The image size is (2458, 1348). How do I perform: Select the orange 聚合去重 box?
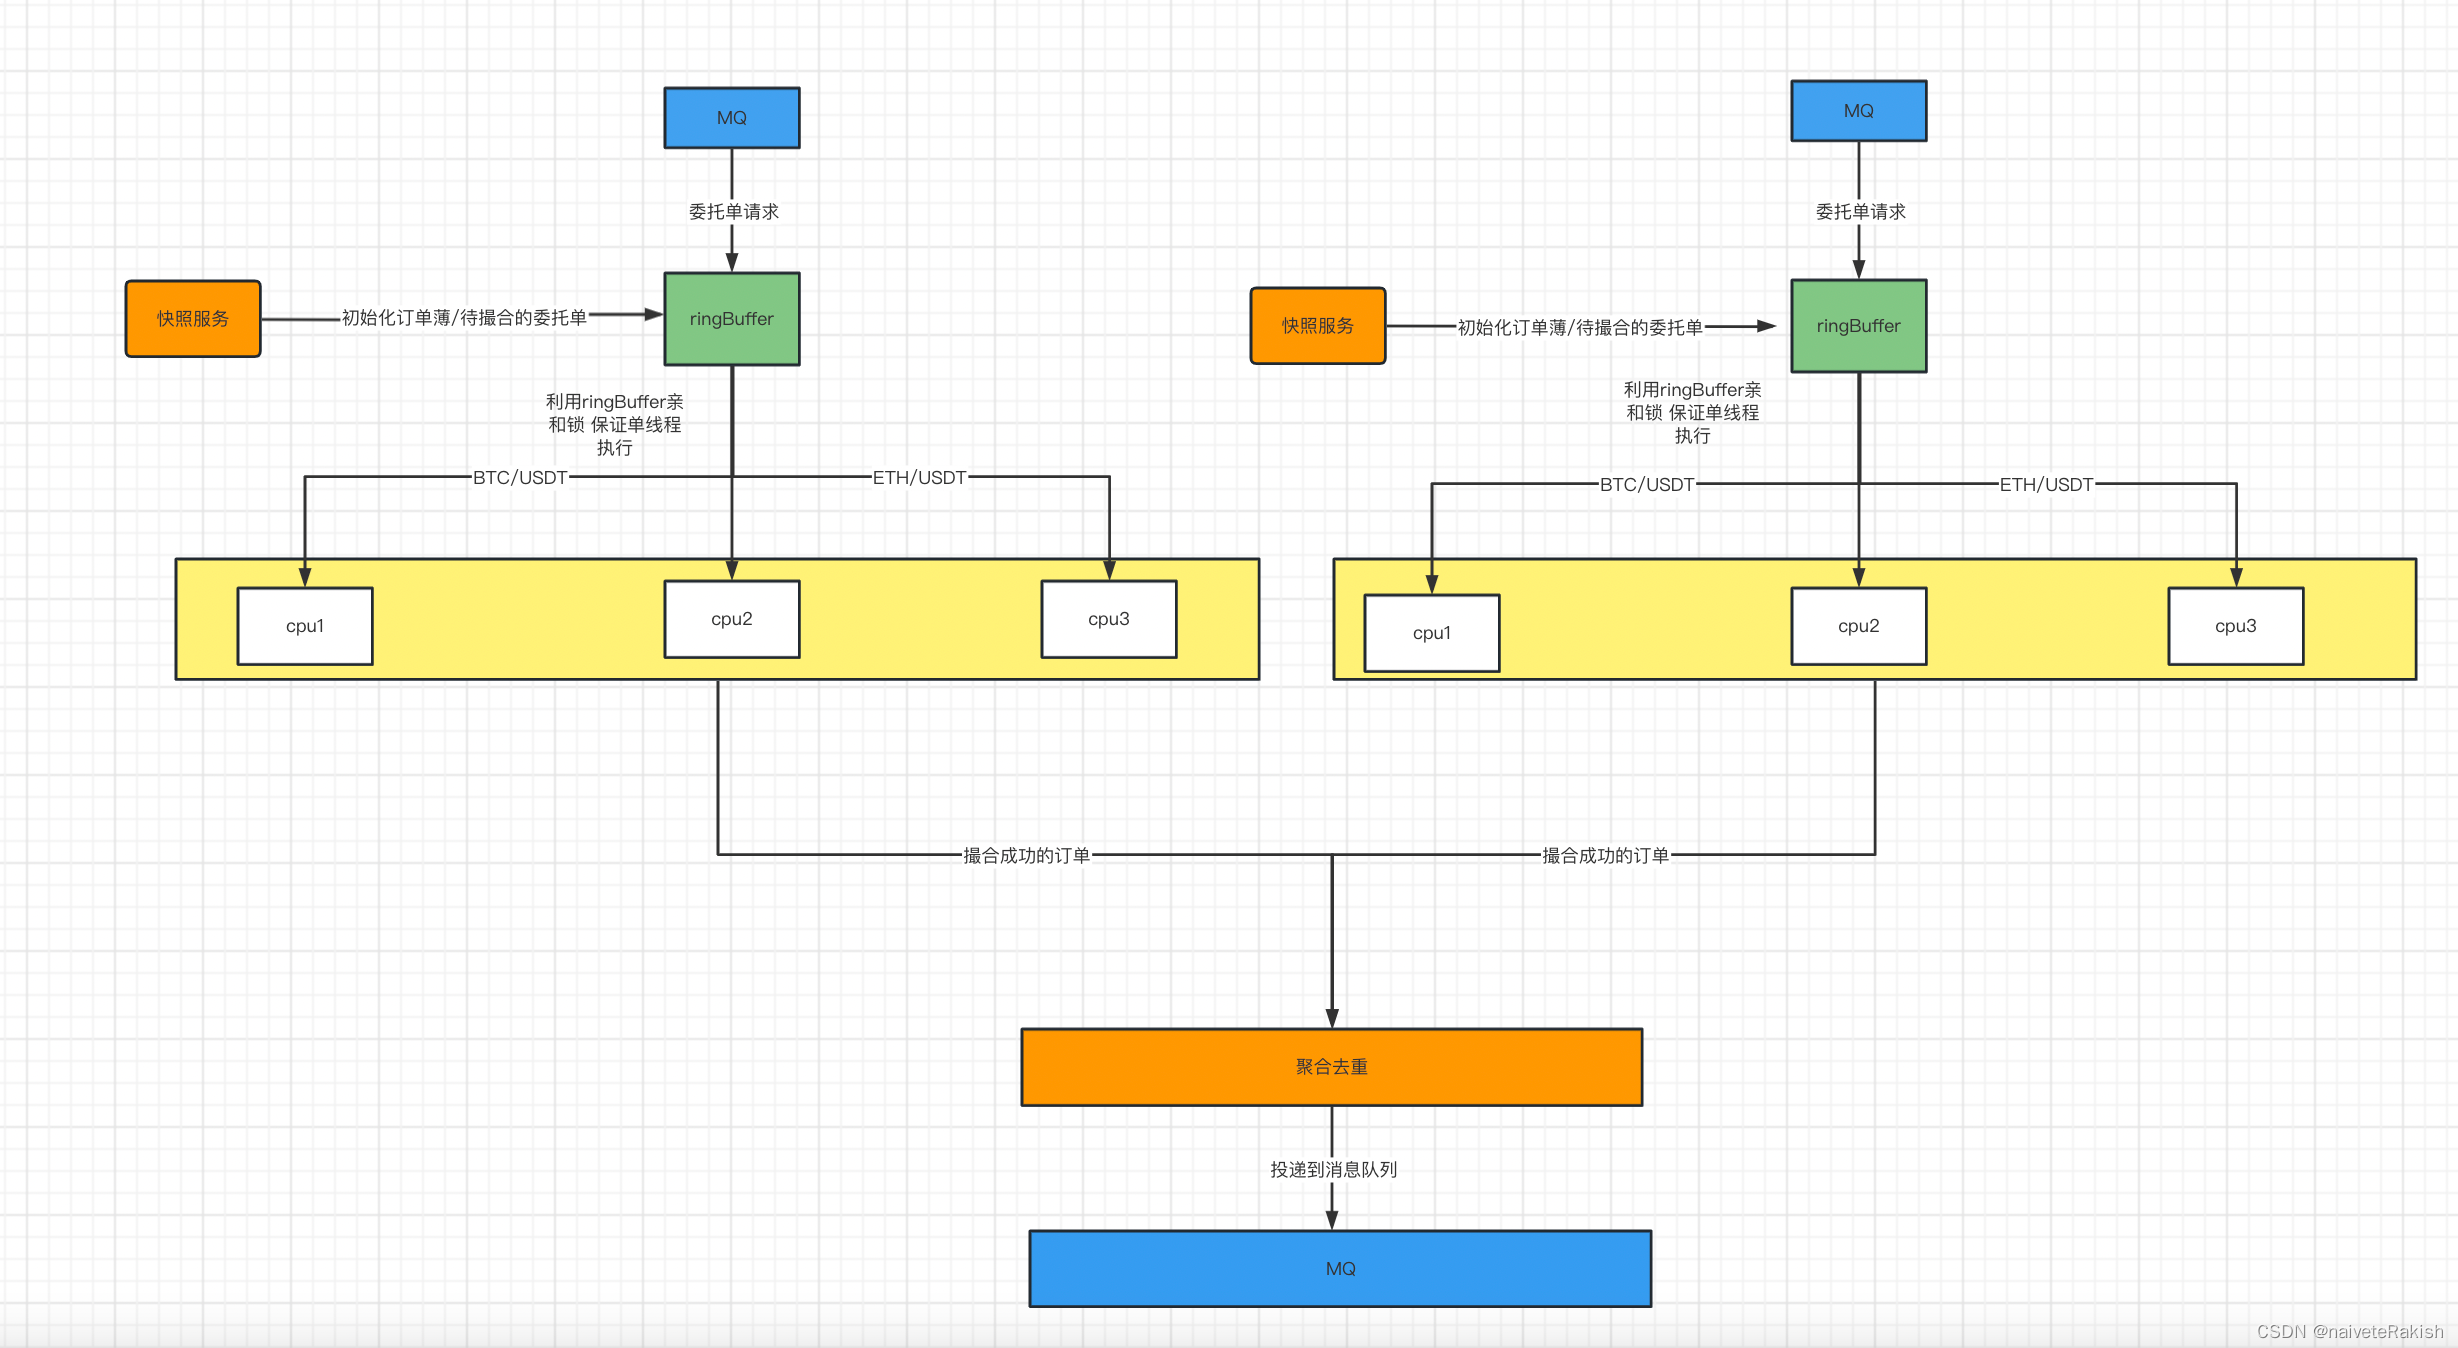(1332, 1067)
